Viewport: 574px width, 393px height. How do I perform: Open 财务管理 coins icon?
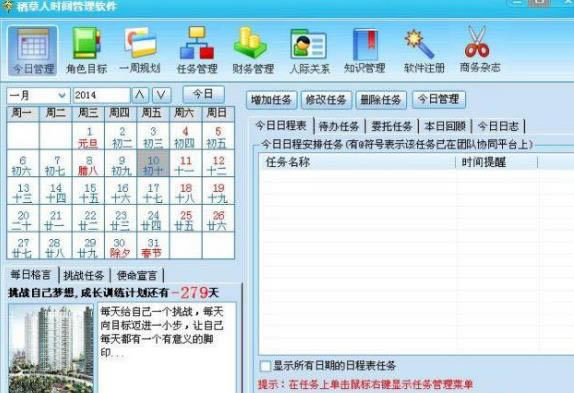(x=253, y=50)
